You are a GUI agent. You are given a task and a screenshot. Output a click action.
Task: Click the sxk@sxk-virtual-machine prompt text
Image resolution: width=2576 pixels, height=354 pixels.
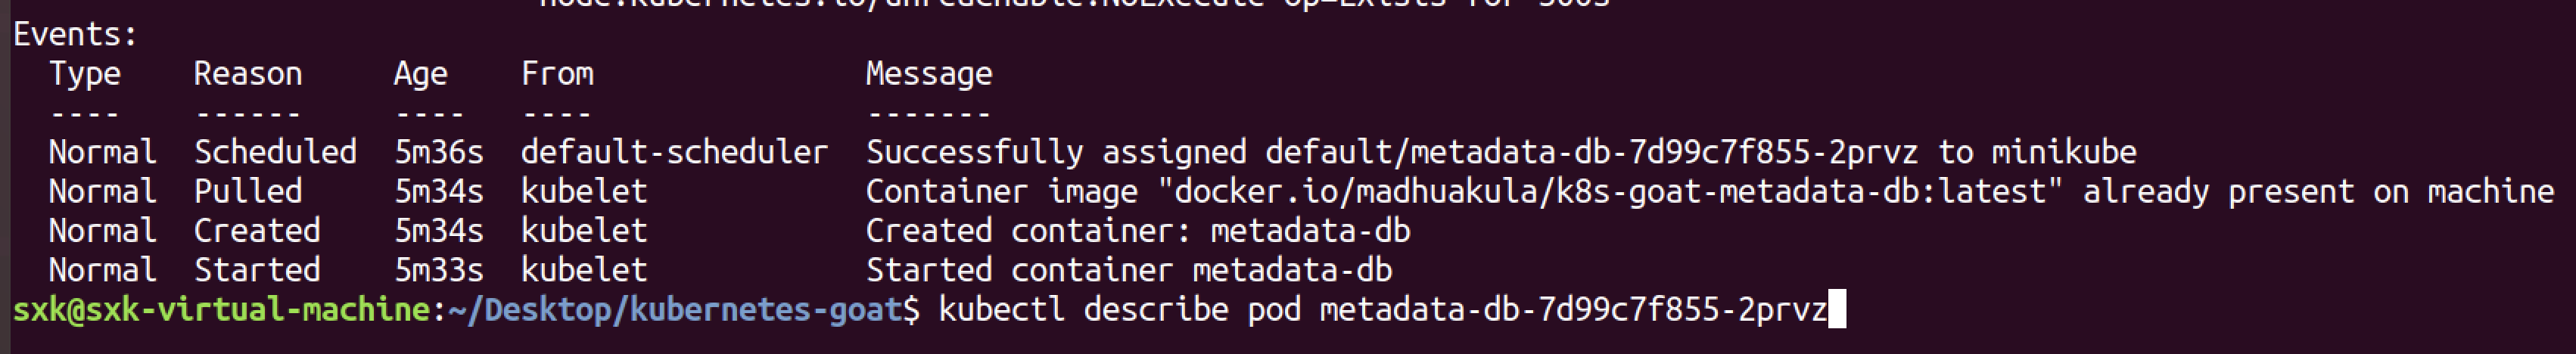click(221, 310)
